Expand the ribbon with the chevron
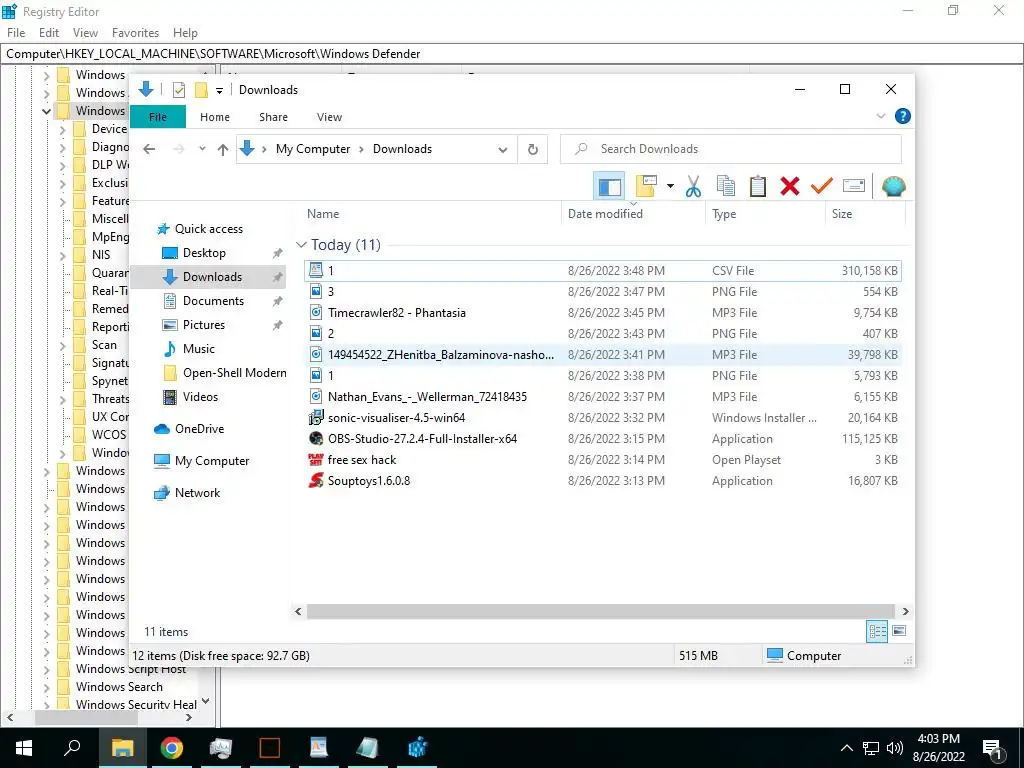The height and width of the screenshot is (768, 1024). 880,116
